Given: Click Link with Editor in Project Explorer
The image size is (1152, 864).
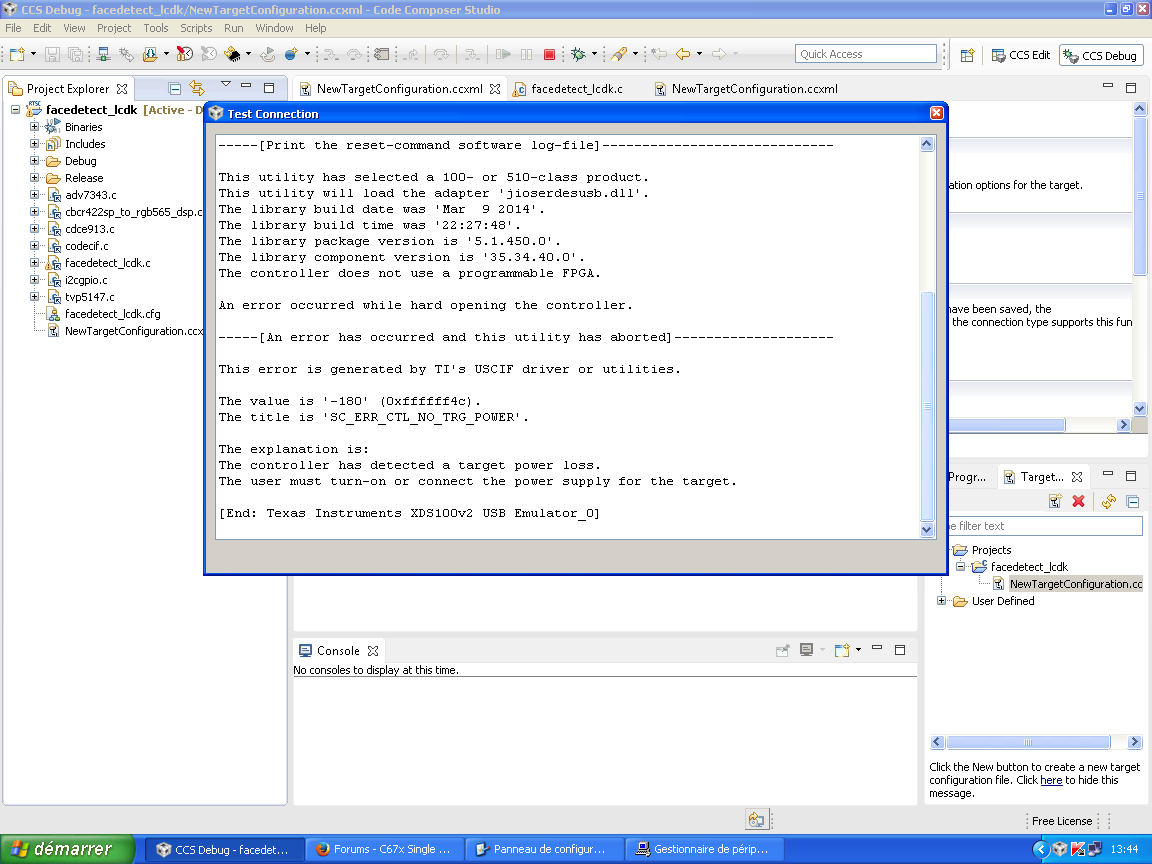Looking at the screenshot, I should (x=197, y=88).
